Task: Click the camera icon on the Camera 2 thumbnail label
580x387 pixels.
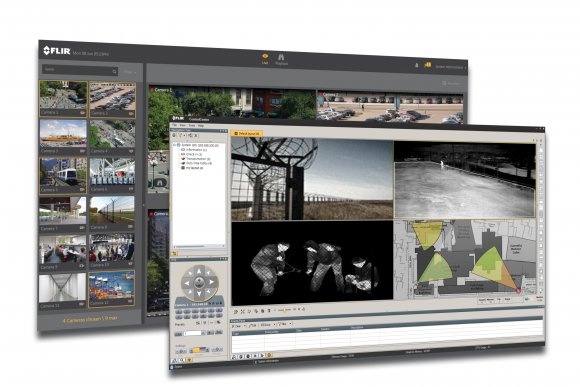Action: click(131, 114)
